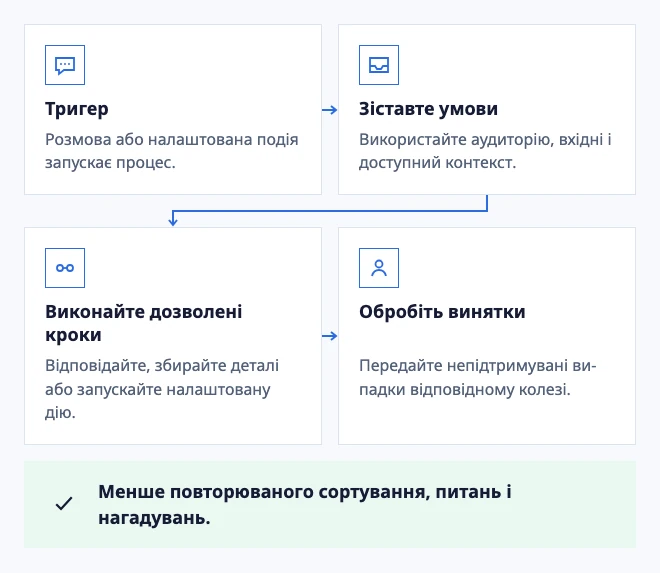Select the Зіставте умови heading
The width and height of the screenshot is (660, 573).
[x=428, y=109]
